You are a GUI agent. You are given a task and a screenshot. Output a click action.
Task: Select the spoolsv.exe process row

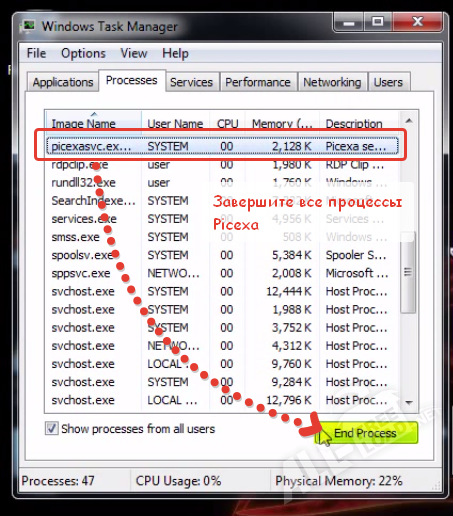pos(222,255)
